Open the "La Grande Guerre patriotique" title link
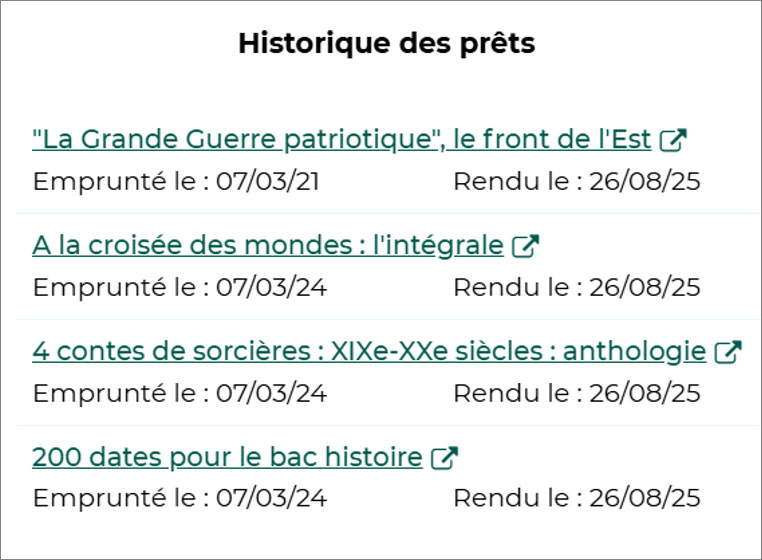Image resolution: width=762 pixels, height=560 pixels. click(342, 140)
